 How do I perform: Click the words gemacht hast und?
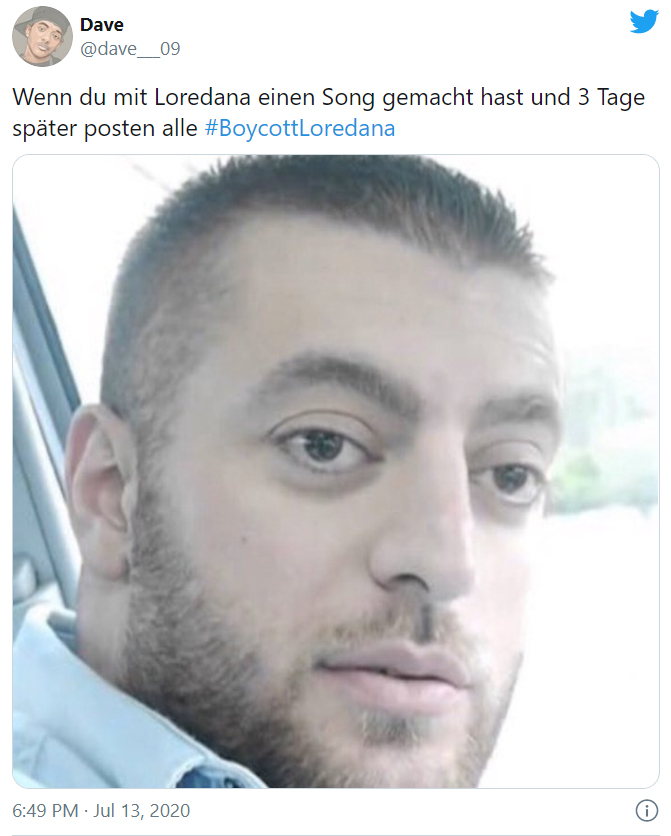coord(476,99)
